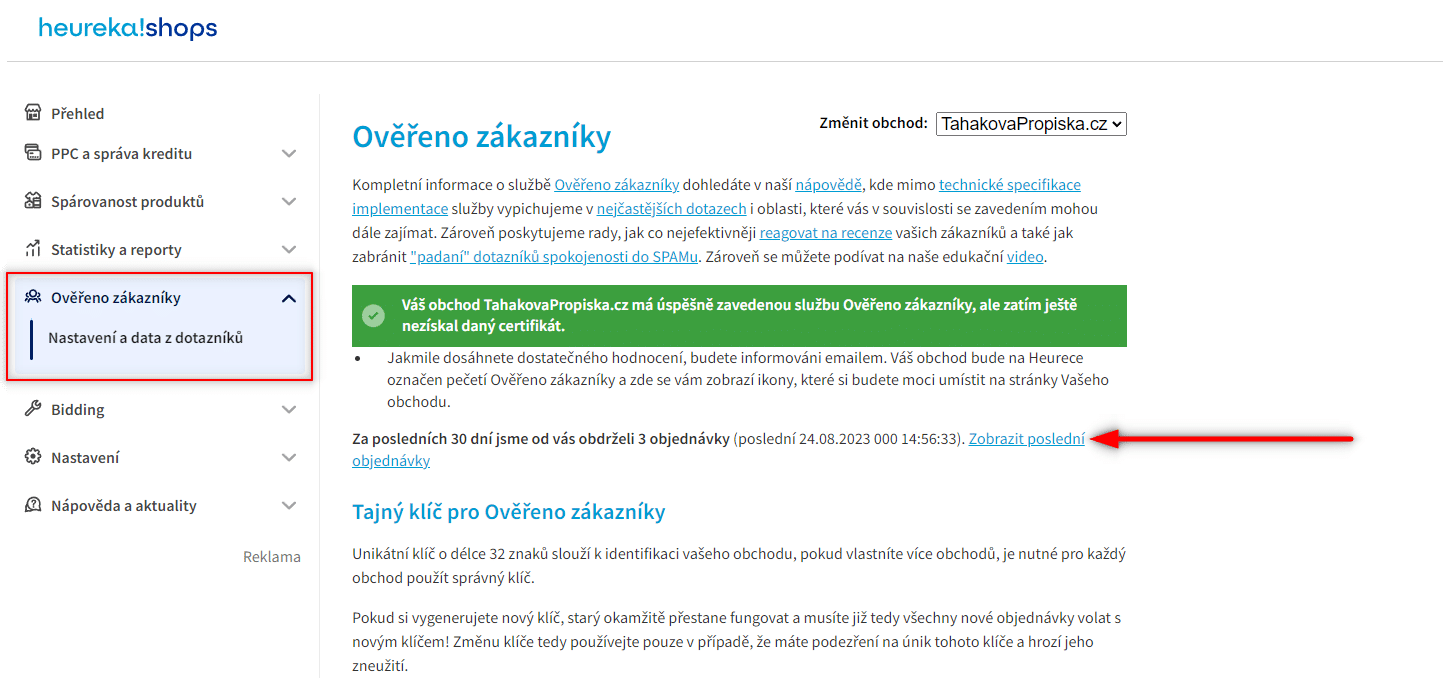Click the heureka!shops logo
Image resolution: width=1443 pixels, height=678 pixels.
(128, 29)
